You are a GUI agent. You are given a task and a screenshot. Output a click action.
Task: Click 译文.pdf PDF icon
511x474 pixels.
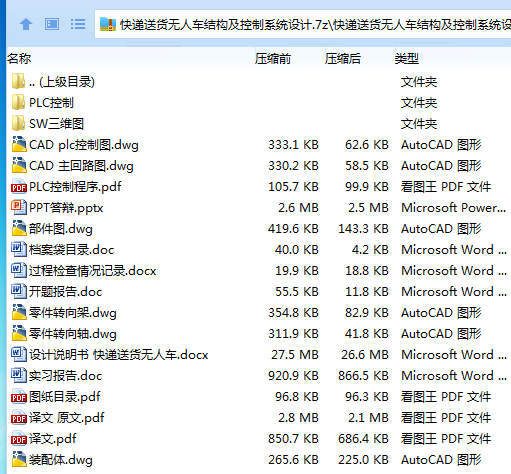point(19,439)
